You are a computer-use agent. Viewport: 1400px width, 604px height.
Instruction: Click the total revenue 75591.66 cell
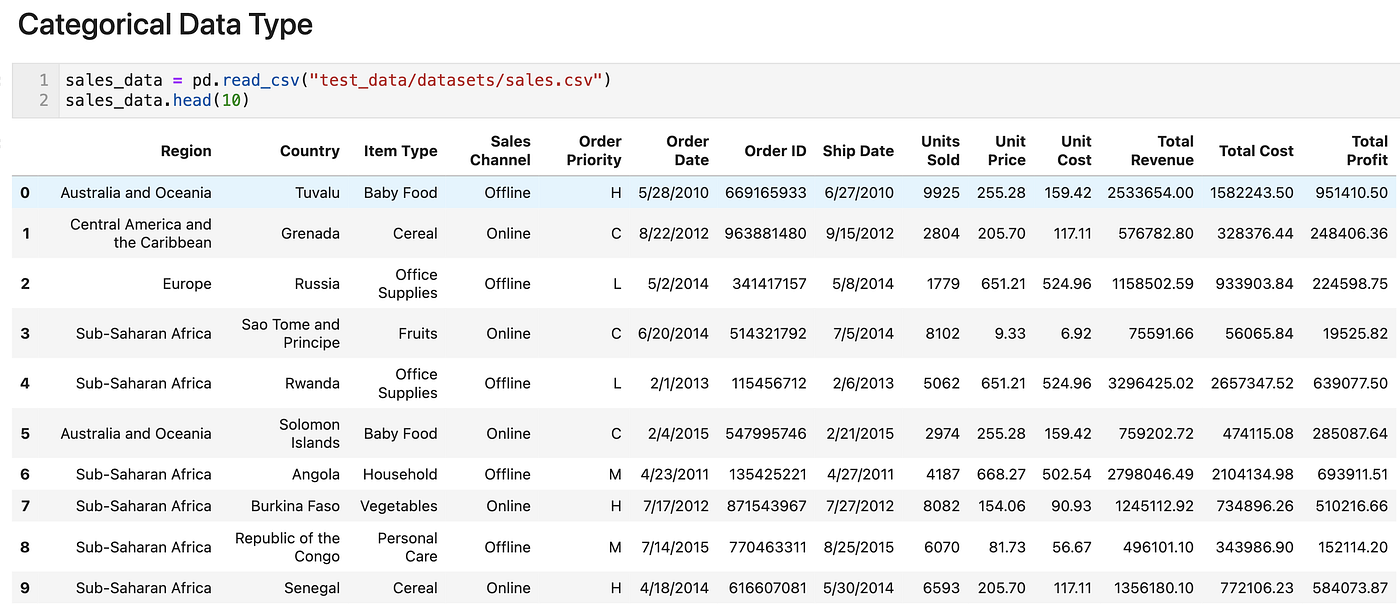[x=1158, y=333]
